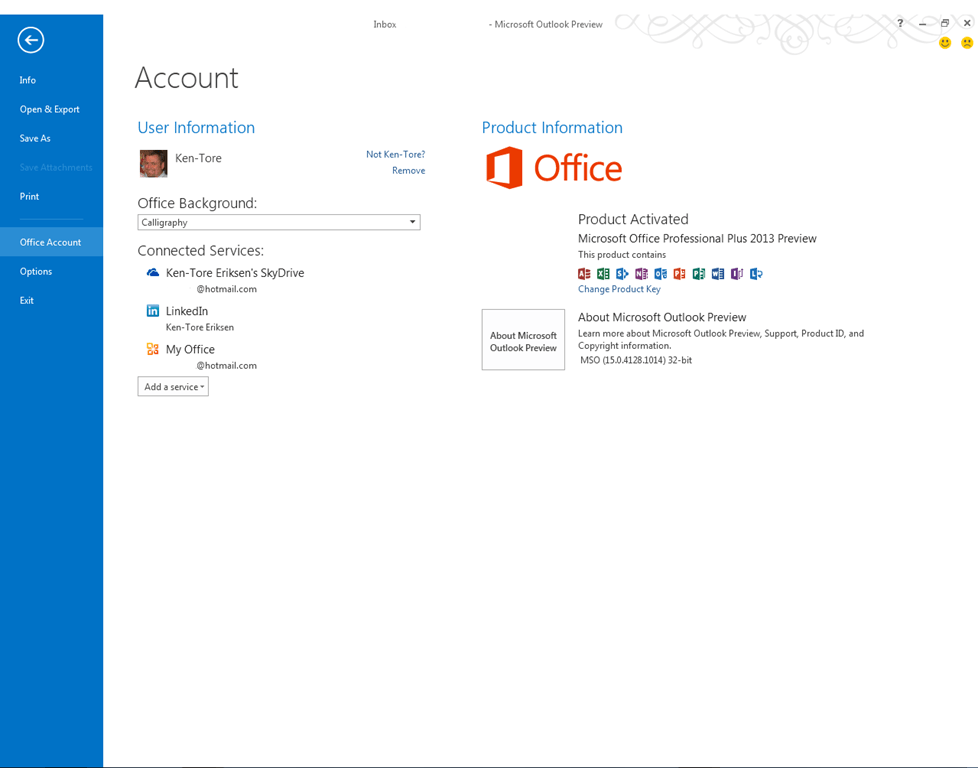Minimize the Outlook window
Image resolution: width=978 pixels, height=768 pixels.
pyautogui.click(x=922, y=23)
